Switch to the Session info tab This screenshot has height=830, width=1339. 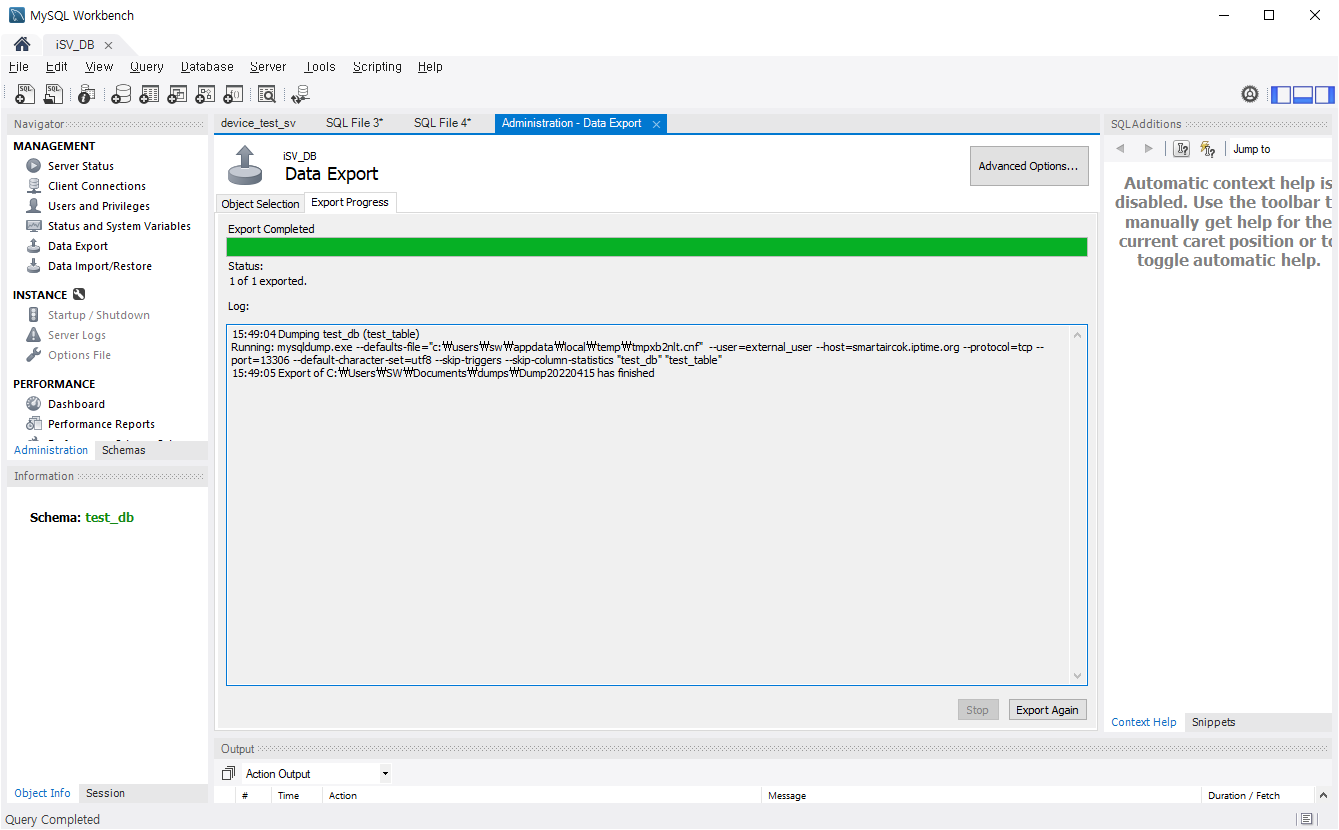105,793
